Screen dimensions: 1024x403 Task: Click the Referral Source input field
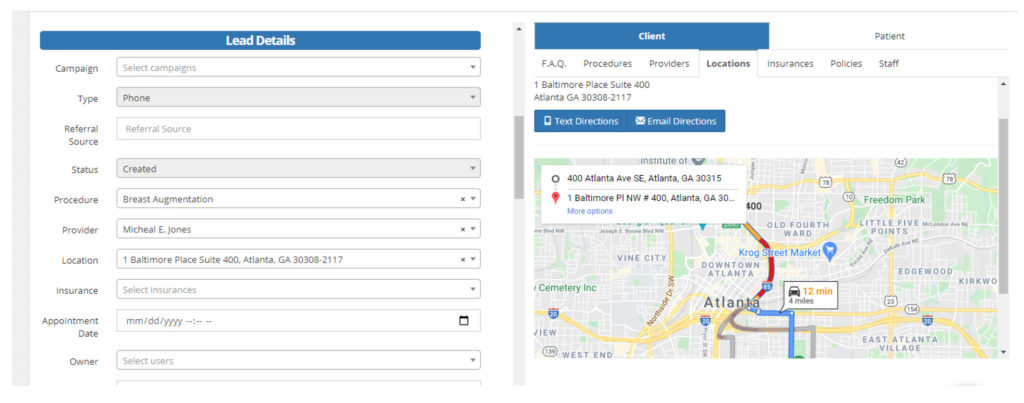(298, 129)
